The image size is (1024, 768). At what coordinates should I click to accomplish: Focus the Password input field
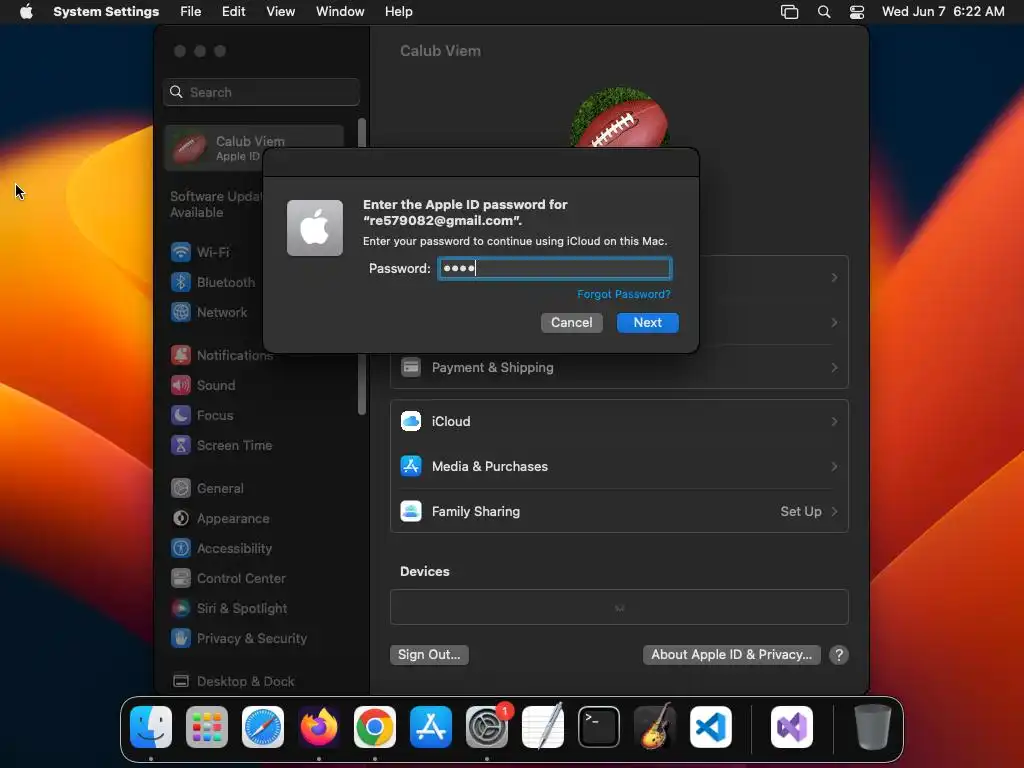[554, 268]
